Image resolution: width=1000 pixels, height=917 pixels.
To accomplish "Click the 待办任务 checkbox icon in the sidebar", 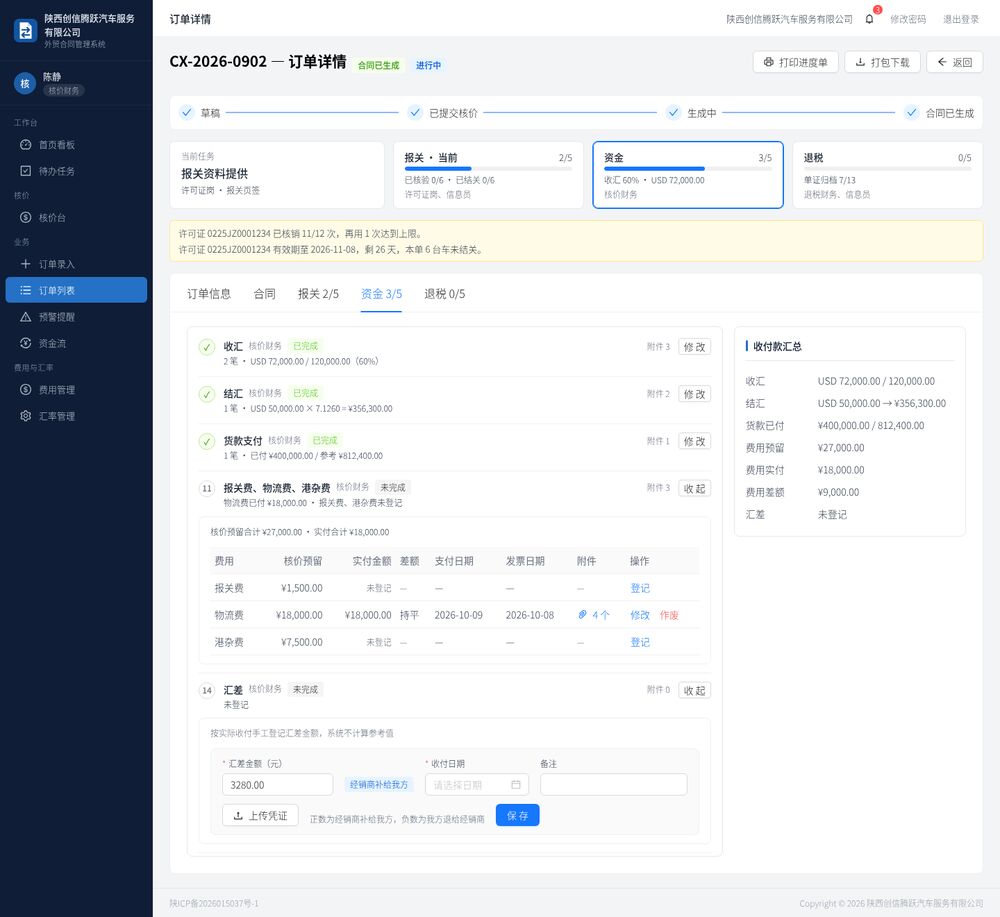I will pyautogui.click(x=26, y=171).
